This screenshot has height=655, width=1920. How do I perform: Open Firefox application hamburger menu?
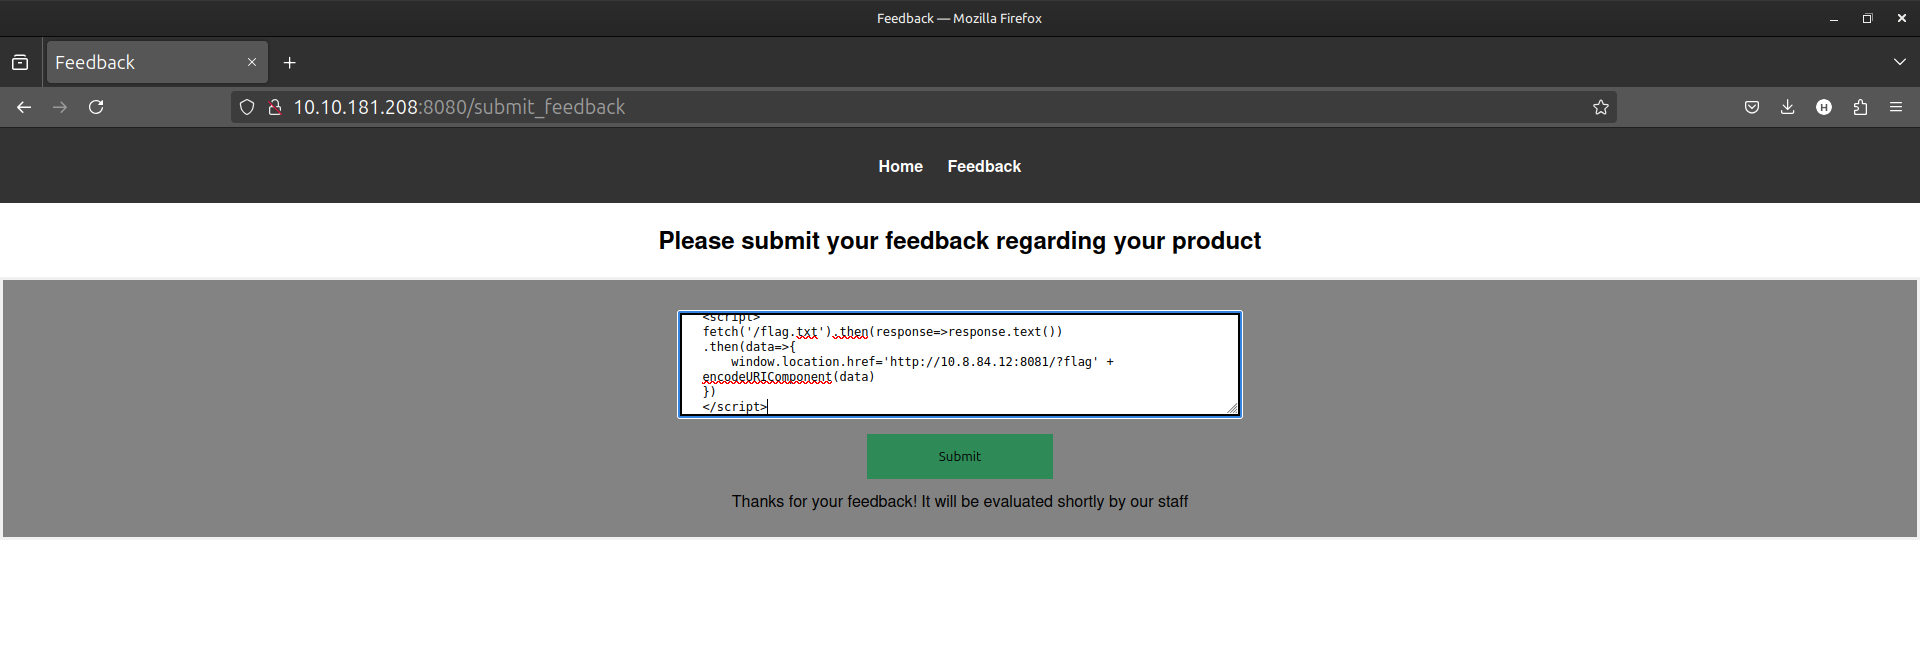point(1896,107)
